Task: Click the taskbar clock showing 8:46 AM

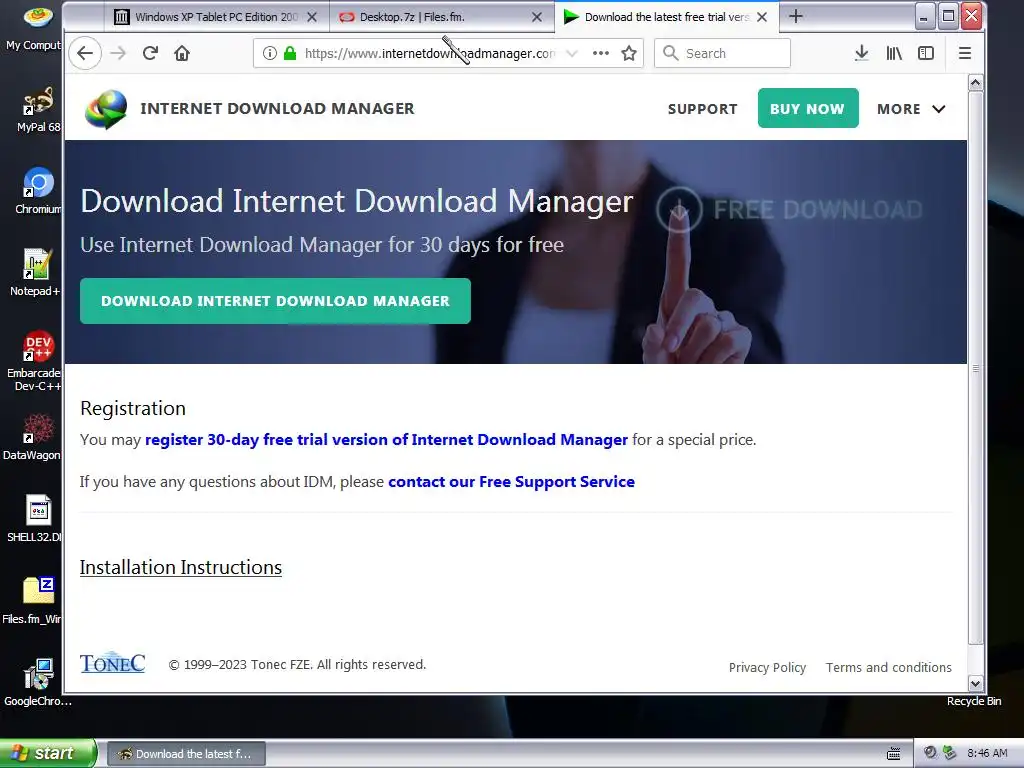Action: (987, 754)
